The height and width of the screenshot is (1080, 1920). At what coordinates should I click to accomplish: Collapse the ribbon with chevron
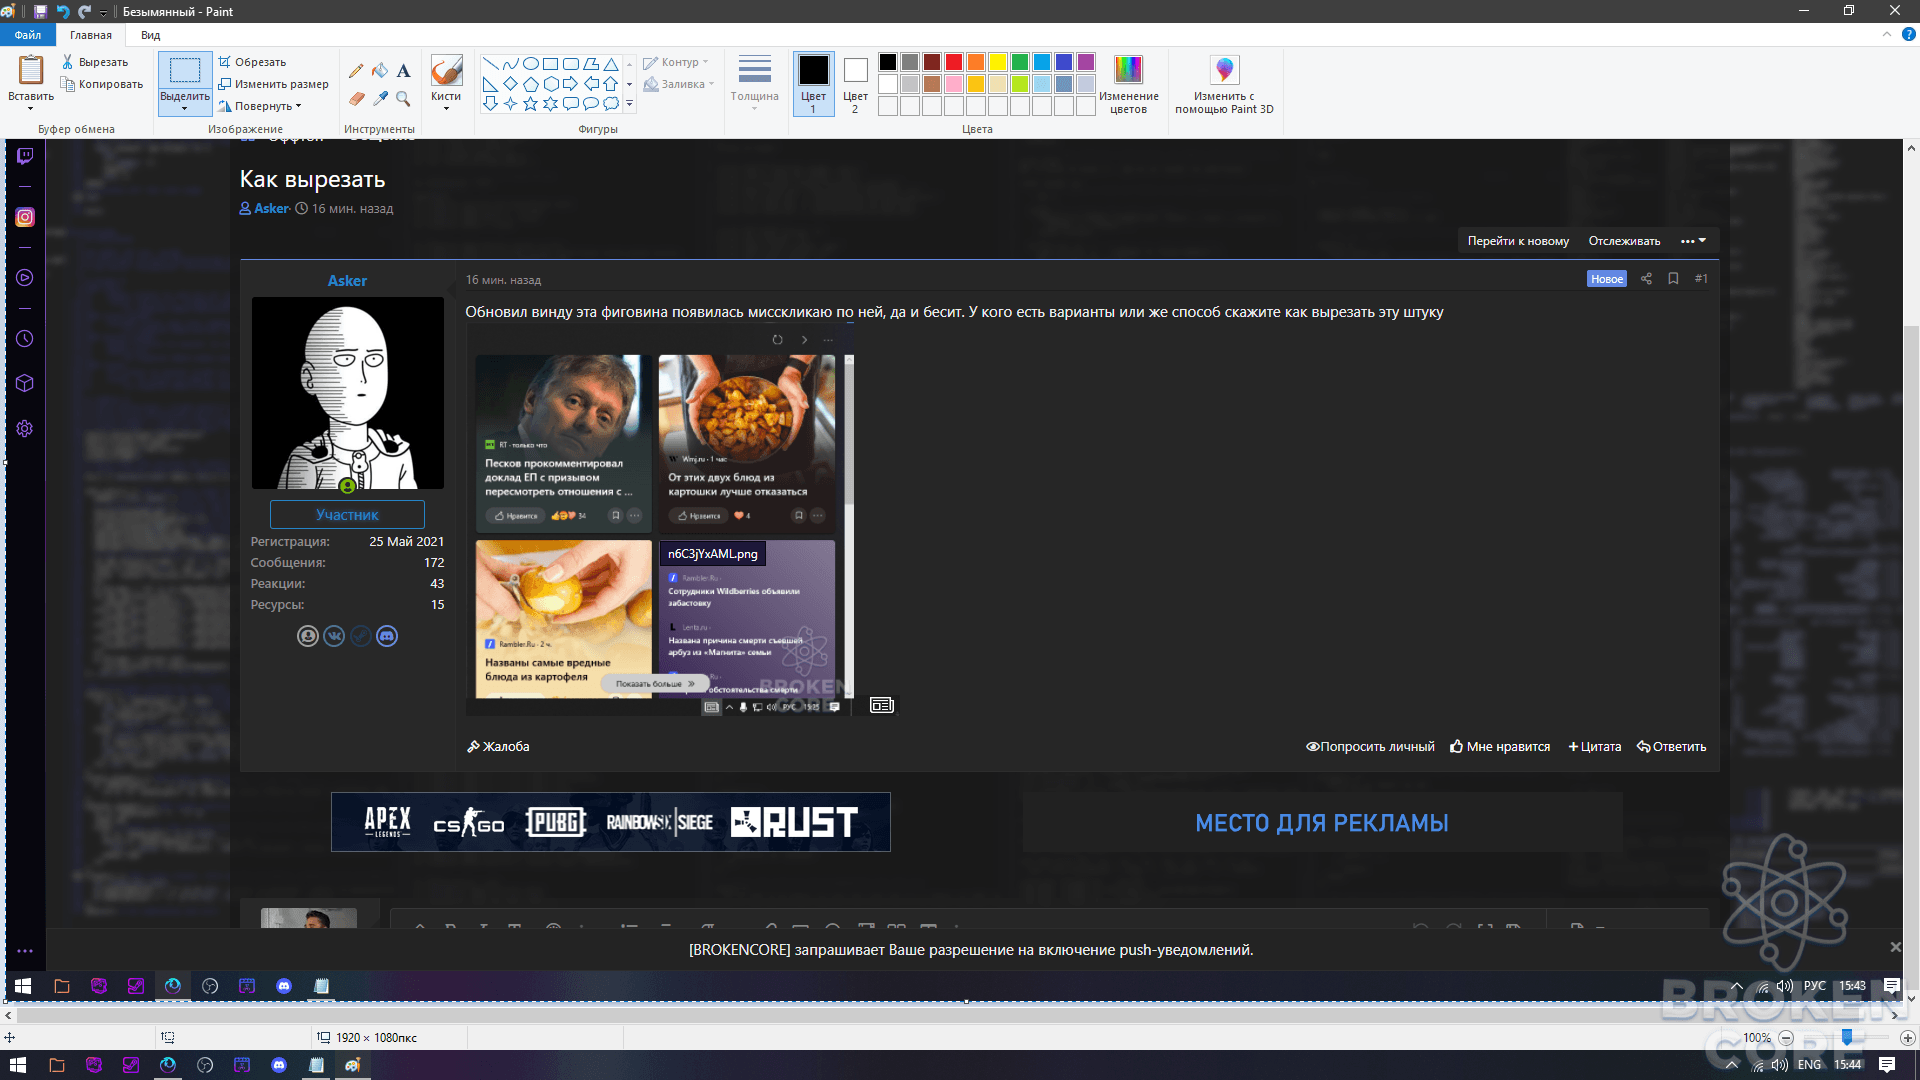click(1886, 34)
